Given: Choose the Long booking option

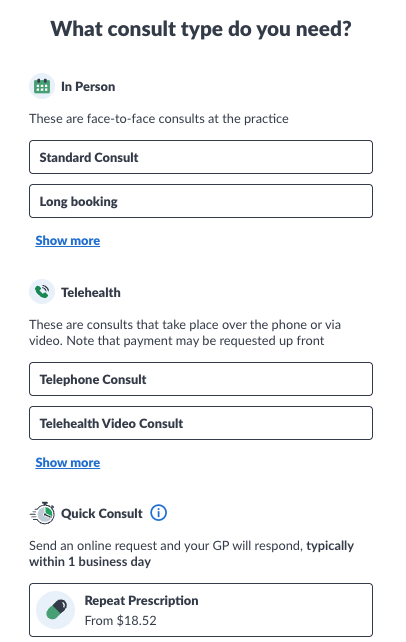Looking at the screenshot, I should click(201, 201).
